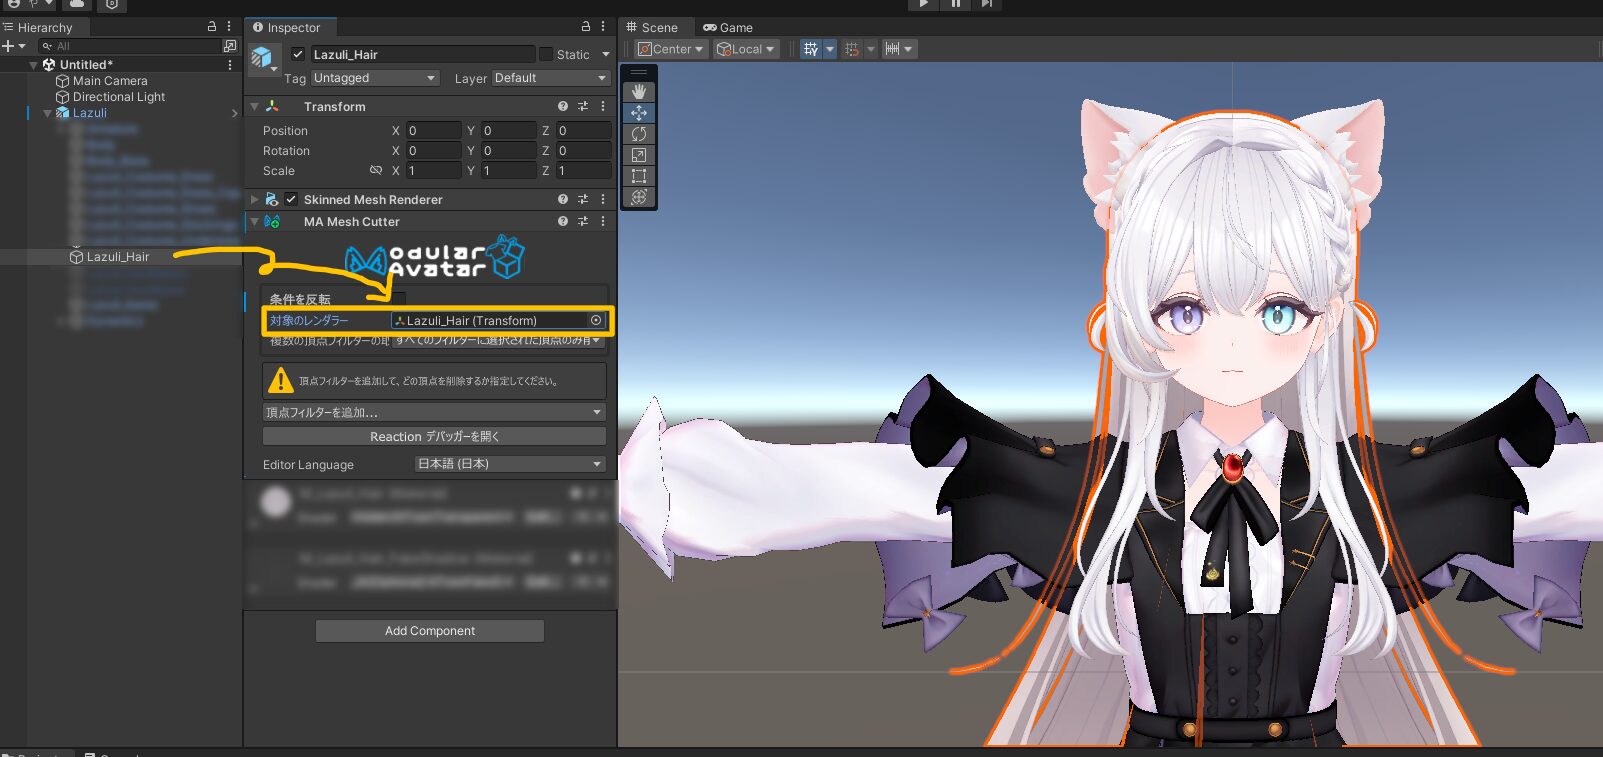
Task: Click the Reaction debugger button
Action: click(434, 437)
